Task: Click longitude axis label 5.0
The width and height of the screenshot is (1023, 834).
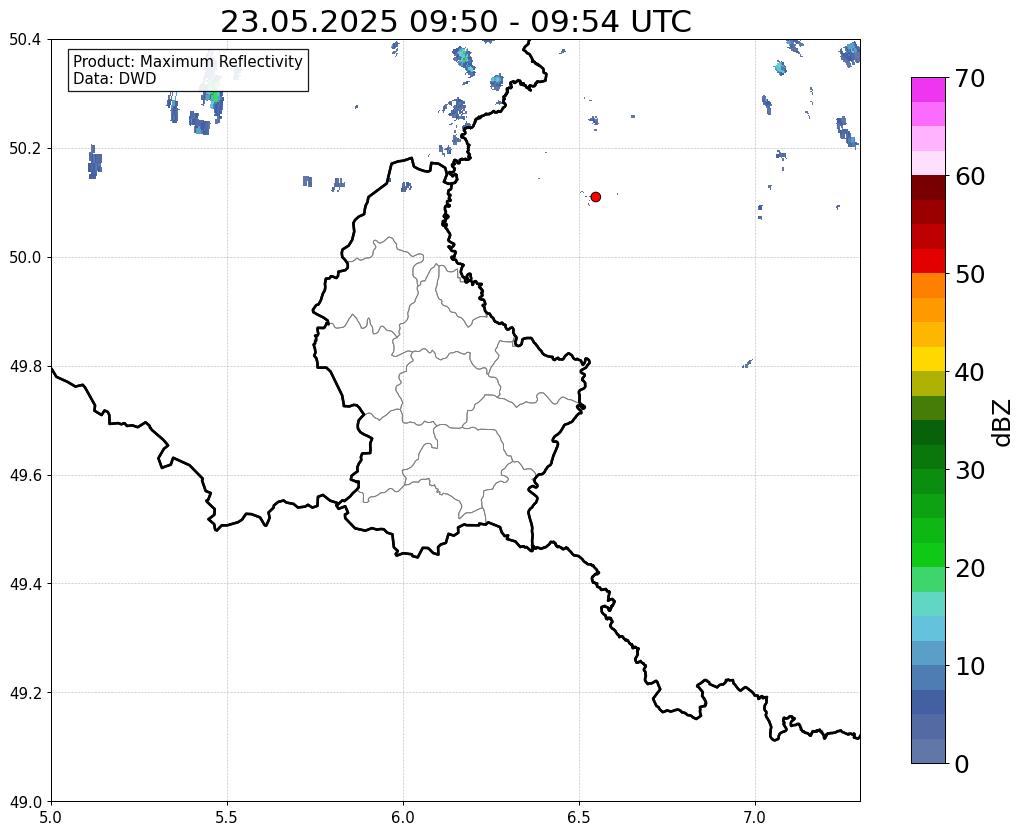Action: point(51,818)
